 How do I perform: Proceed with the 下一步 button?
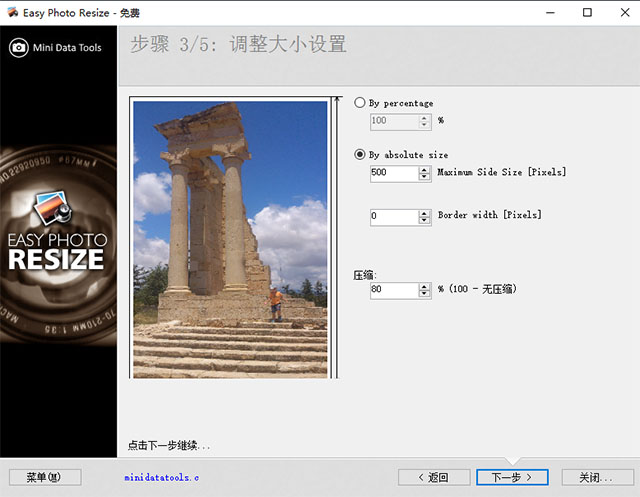pos(511,477)
